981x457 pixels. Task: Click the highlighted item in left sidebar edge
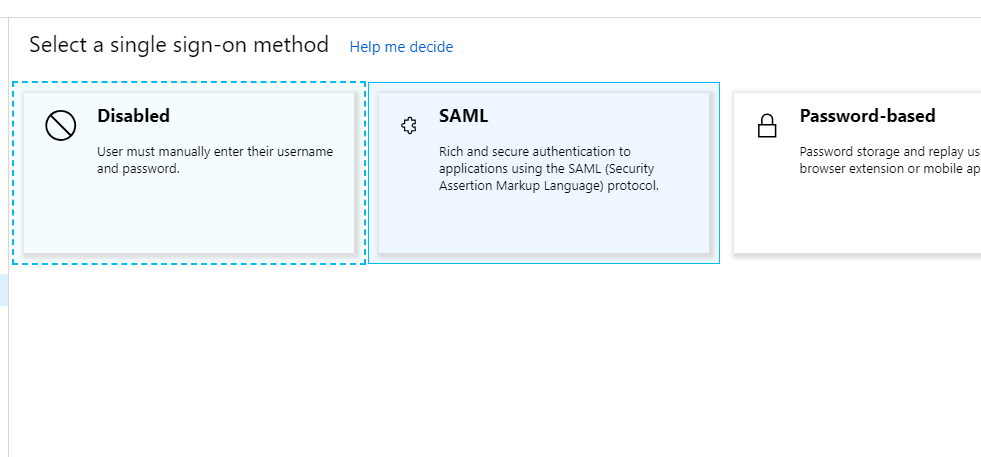(x=4, y=290)
